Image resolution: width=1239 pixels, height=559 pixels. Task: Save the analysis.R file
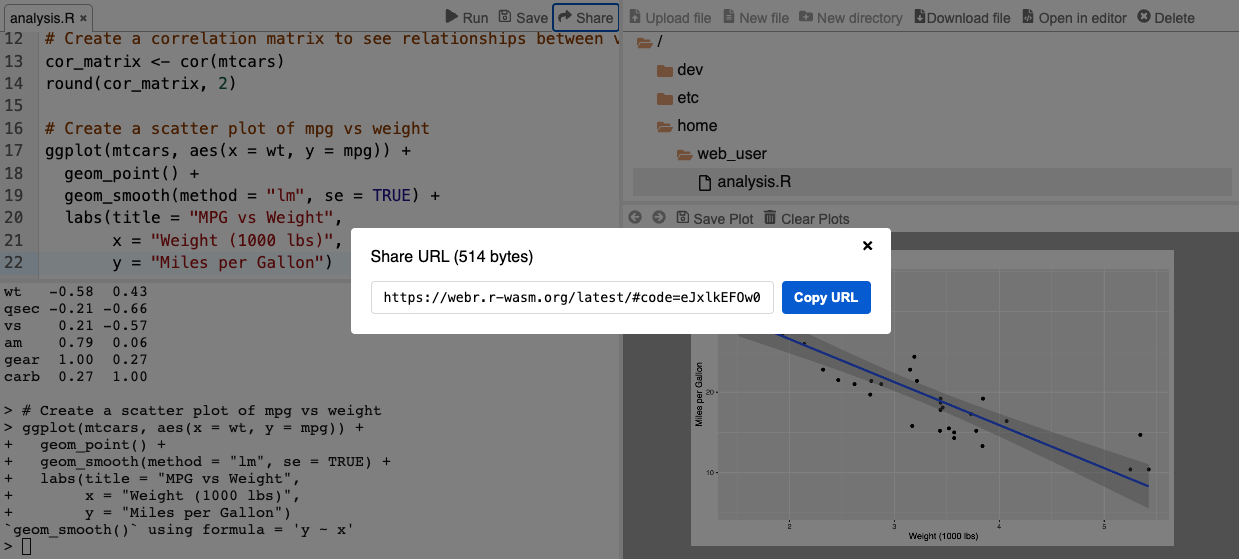click(523, 17)
